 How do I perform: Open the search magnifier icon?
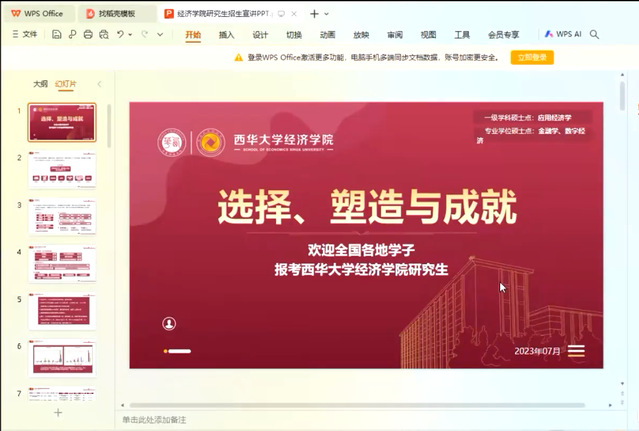[x=595, y=34]
